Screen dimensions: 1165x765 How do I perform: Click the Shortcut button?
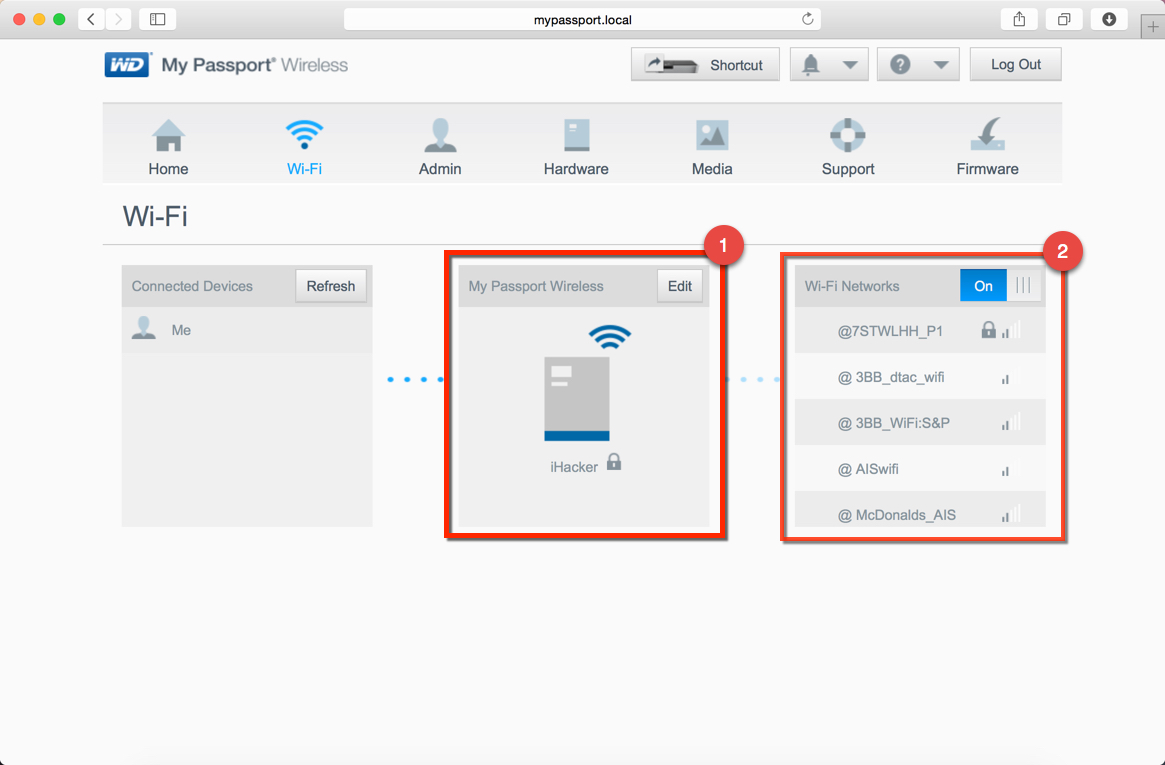click(x=705, y=65)
